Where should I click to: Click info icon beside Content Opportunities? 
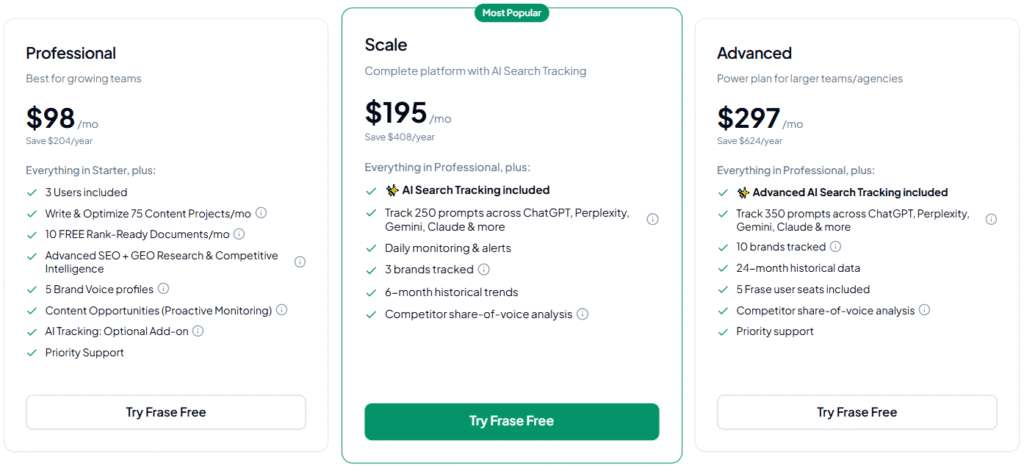[281, 310]
